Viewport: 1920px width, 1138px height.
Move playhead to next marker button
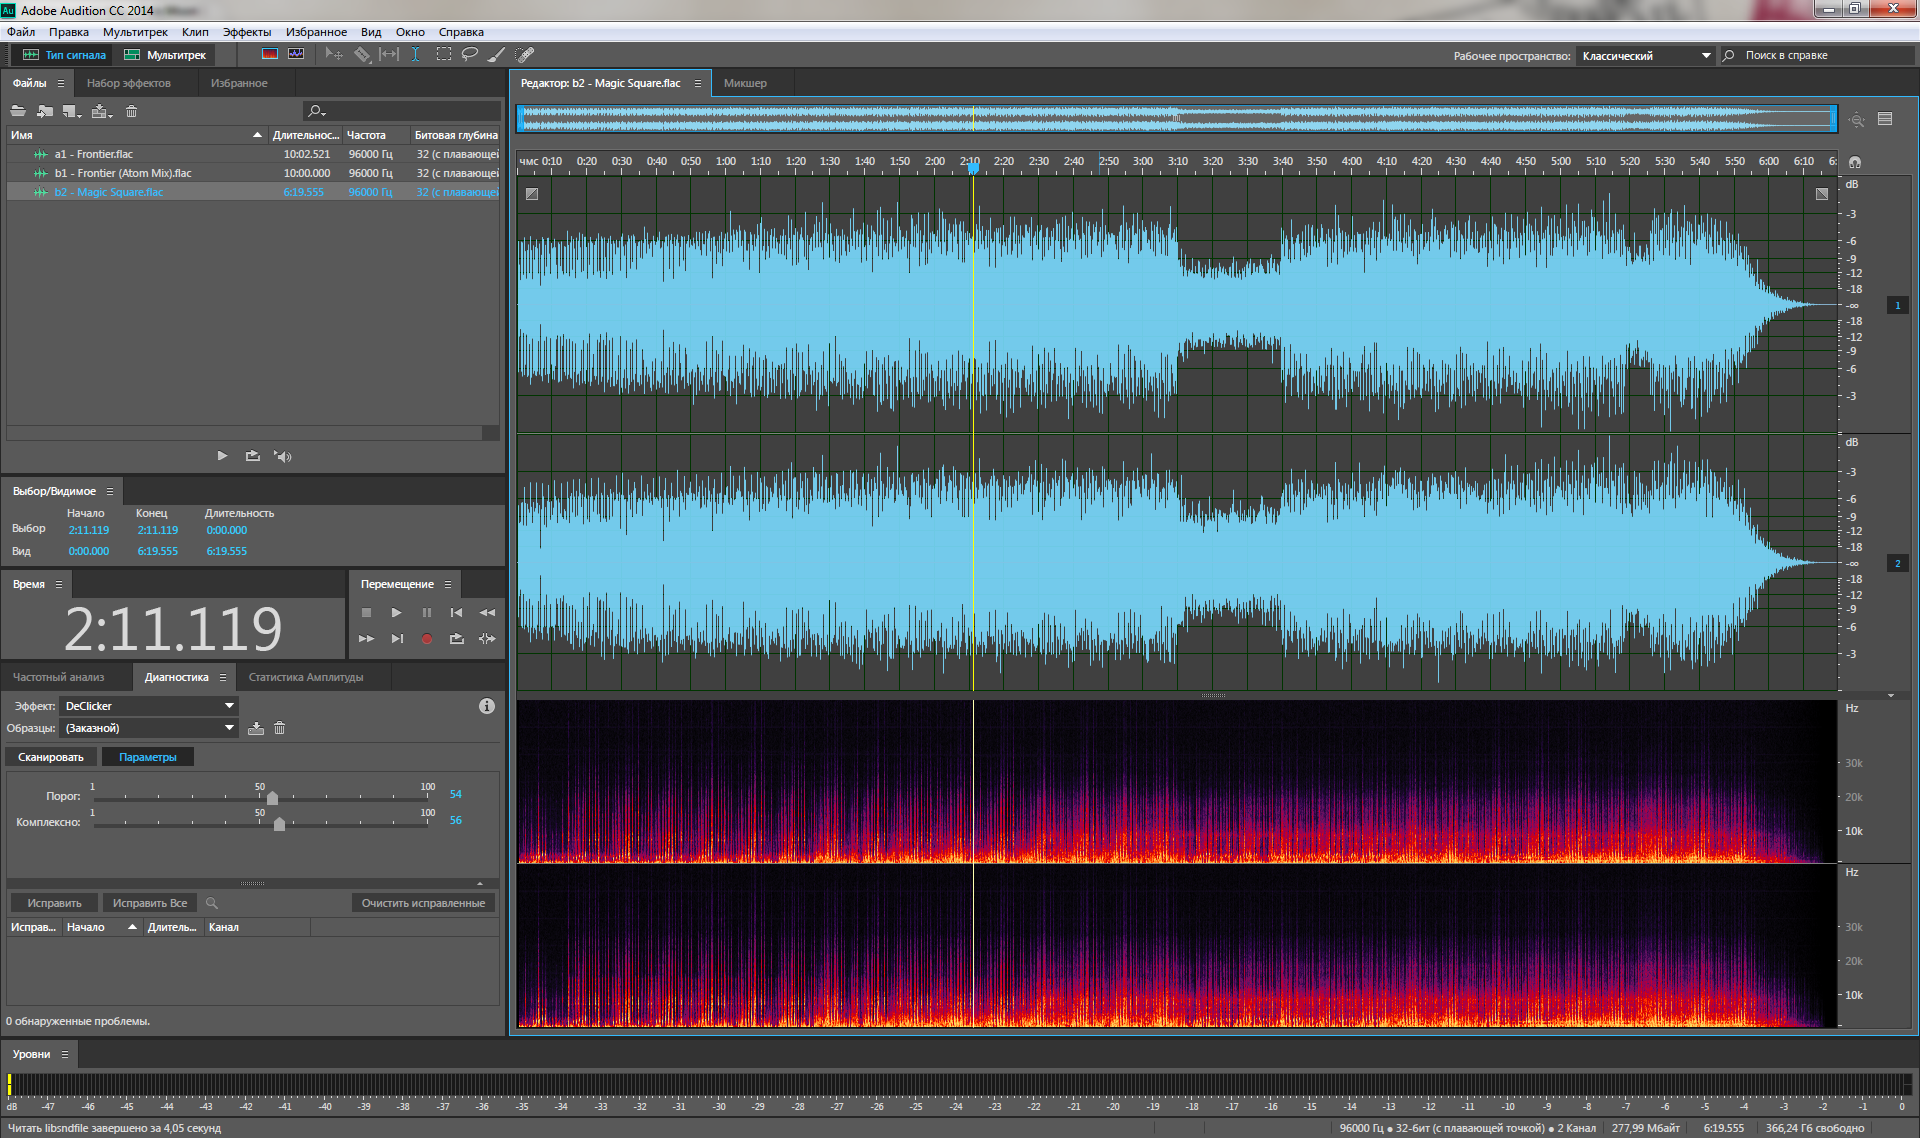(397, 638)
